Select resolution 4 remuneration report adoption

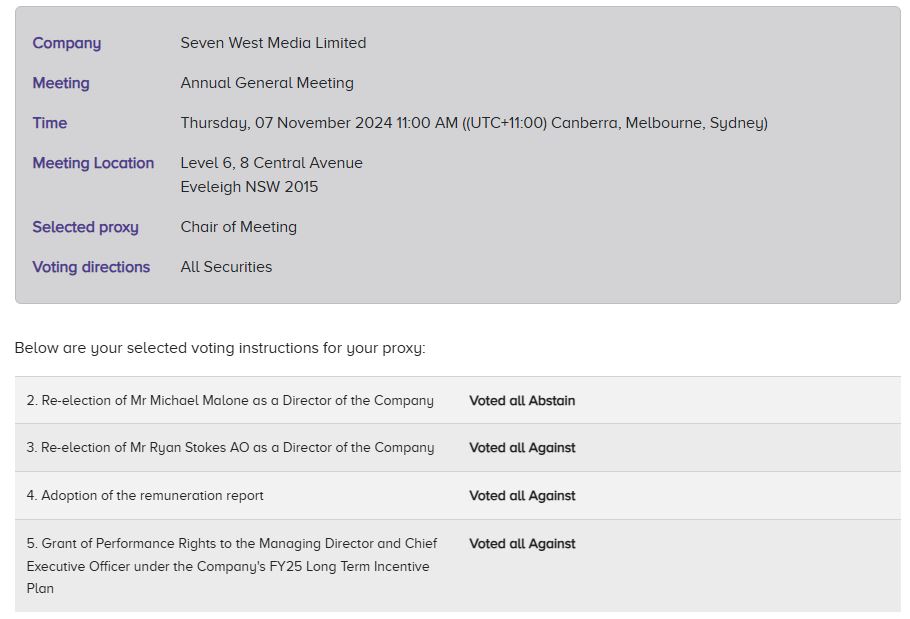pos(145,495)
